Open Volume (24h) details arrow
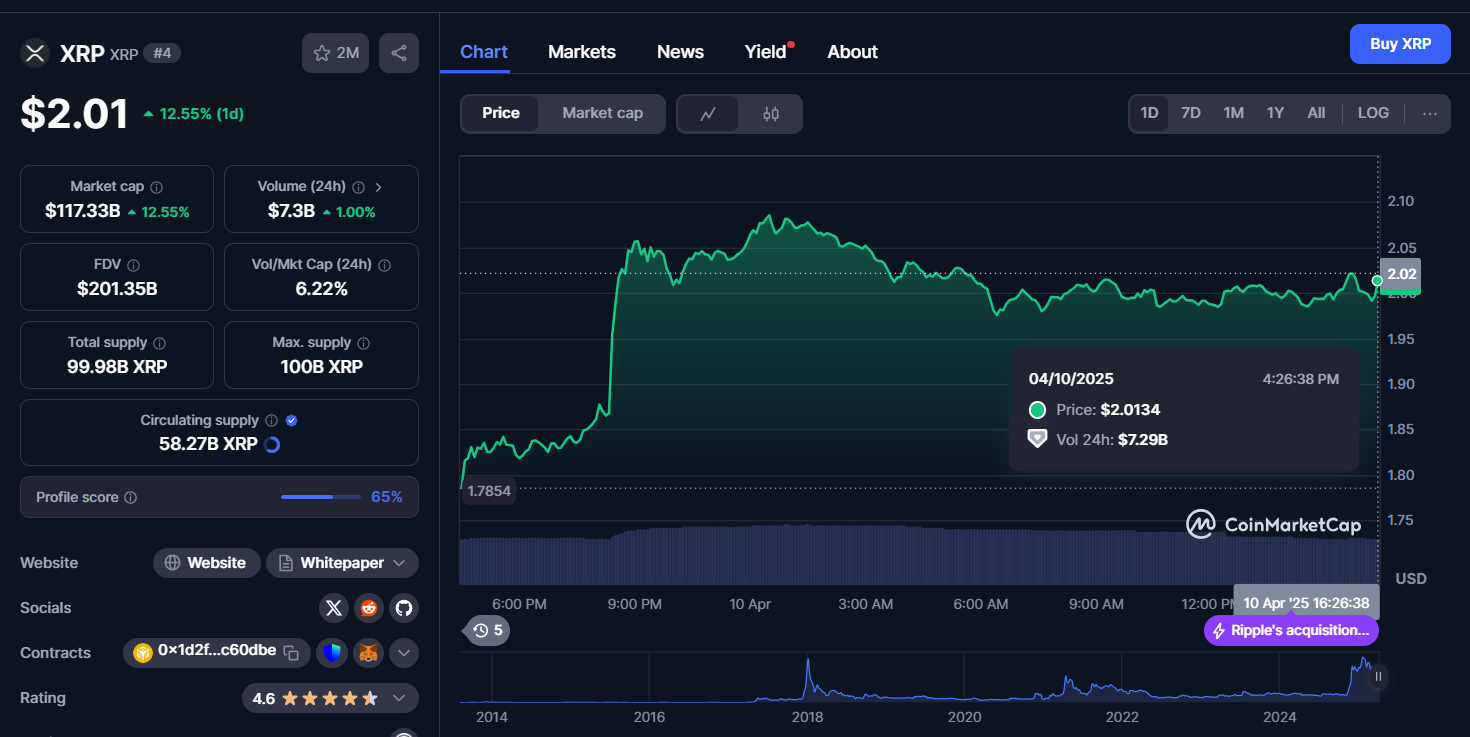This screenshot has height=737, width=1470. [379, 187]
